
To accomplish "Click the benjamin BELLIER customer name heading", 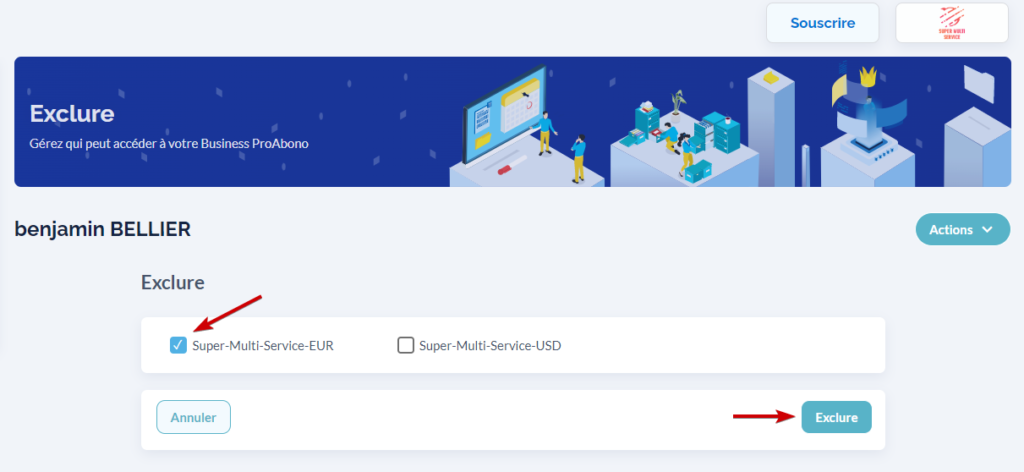I will (x=103, y=229).
